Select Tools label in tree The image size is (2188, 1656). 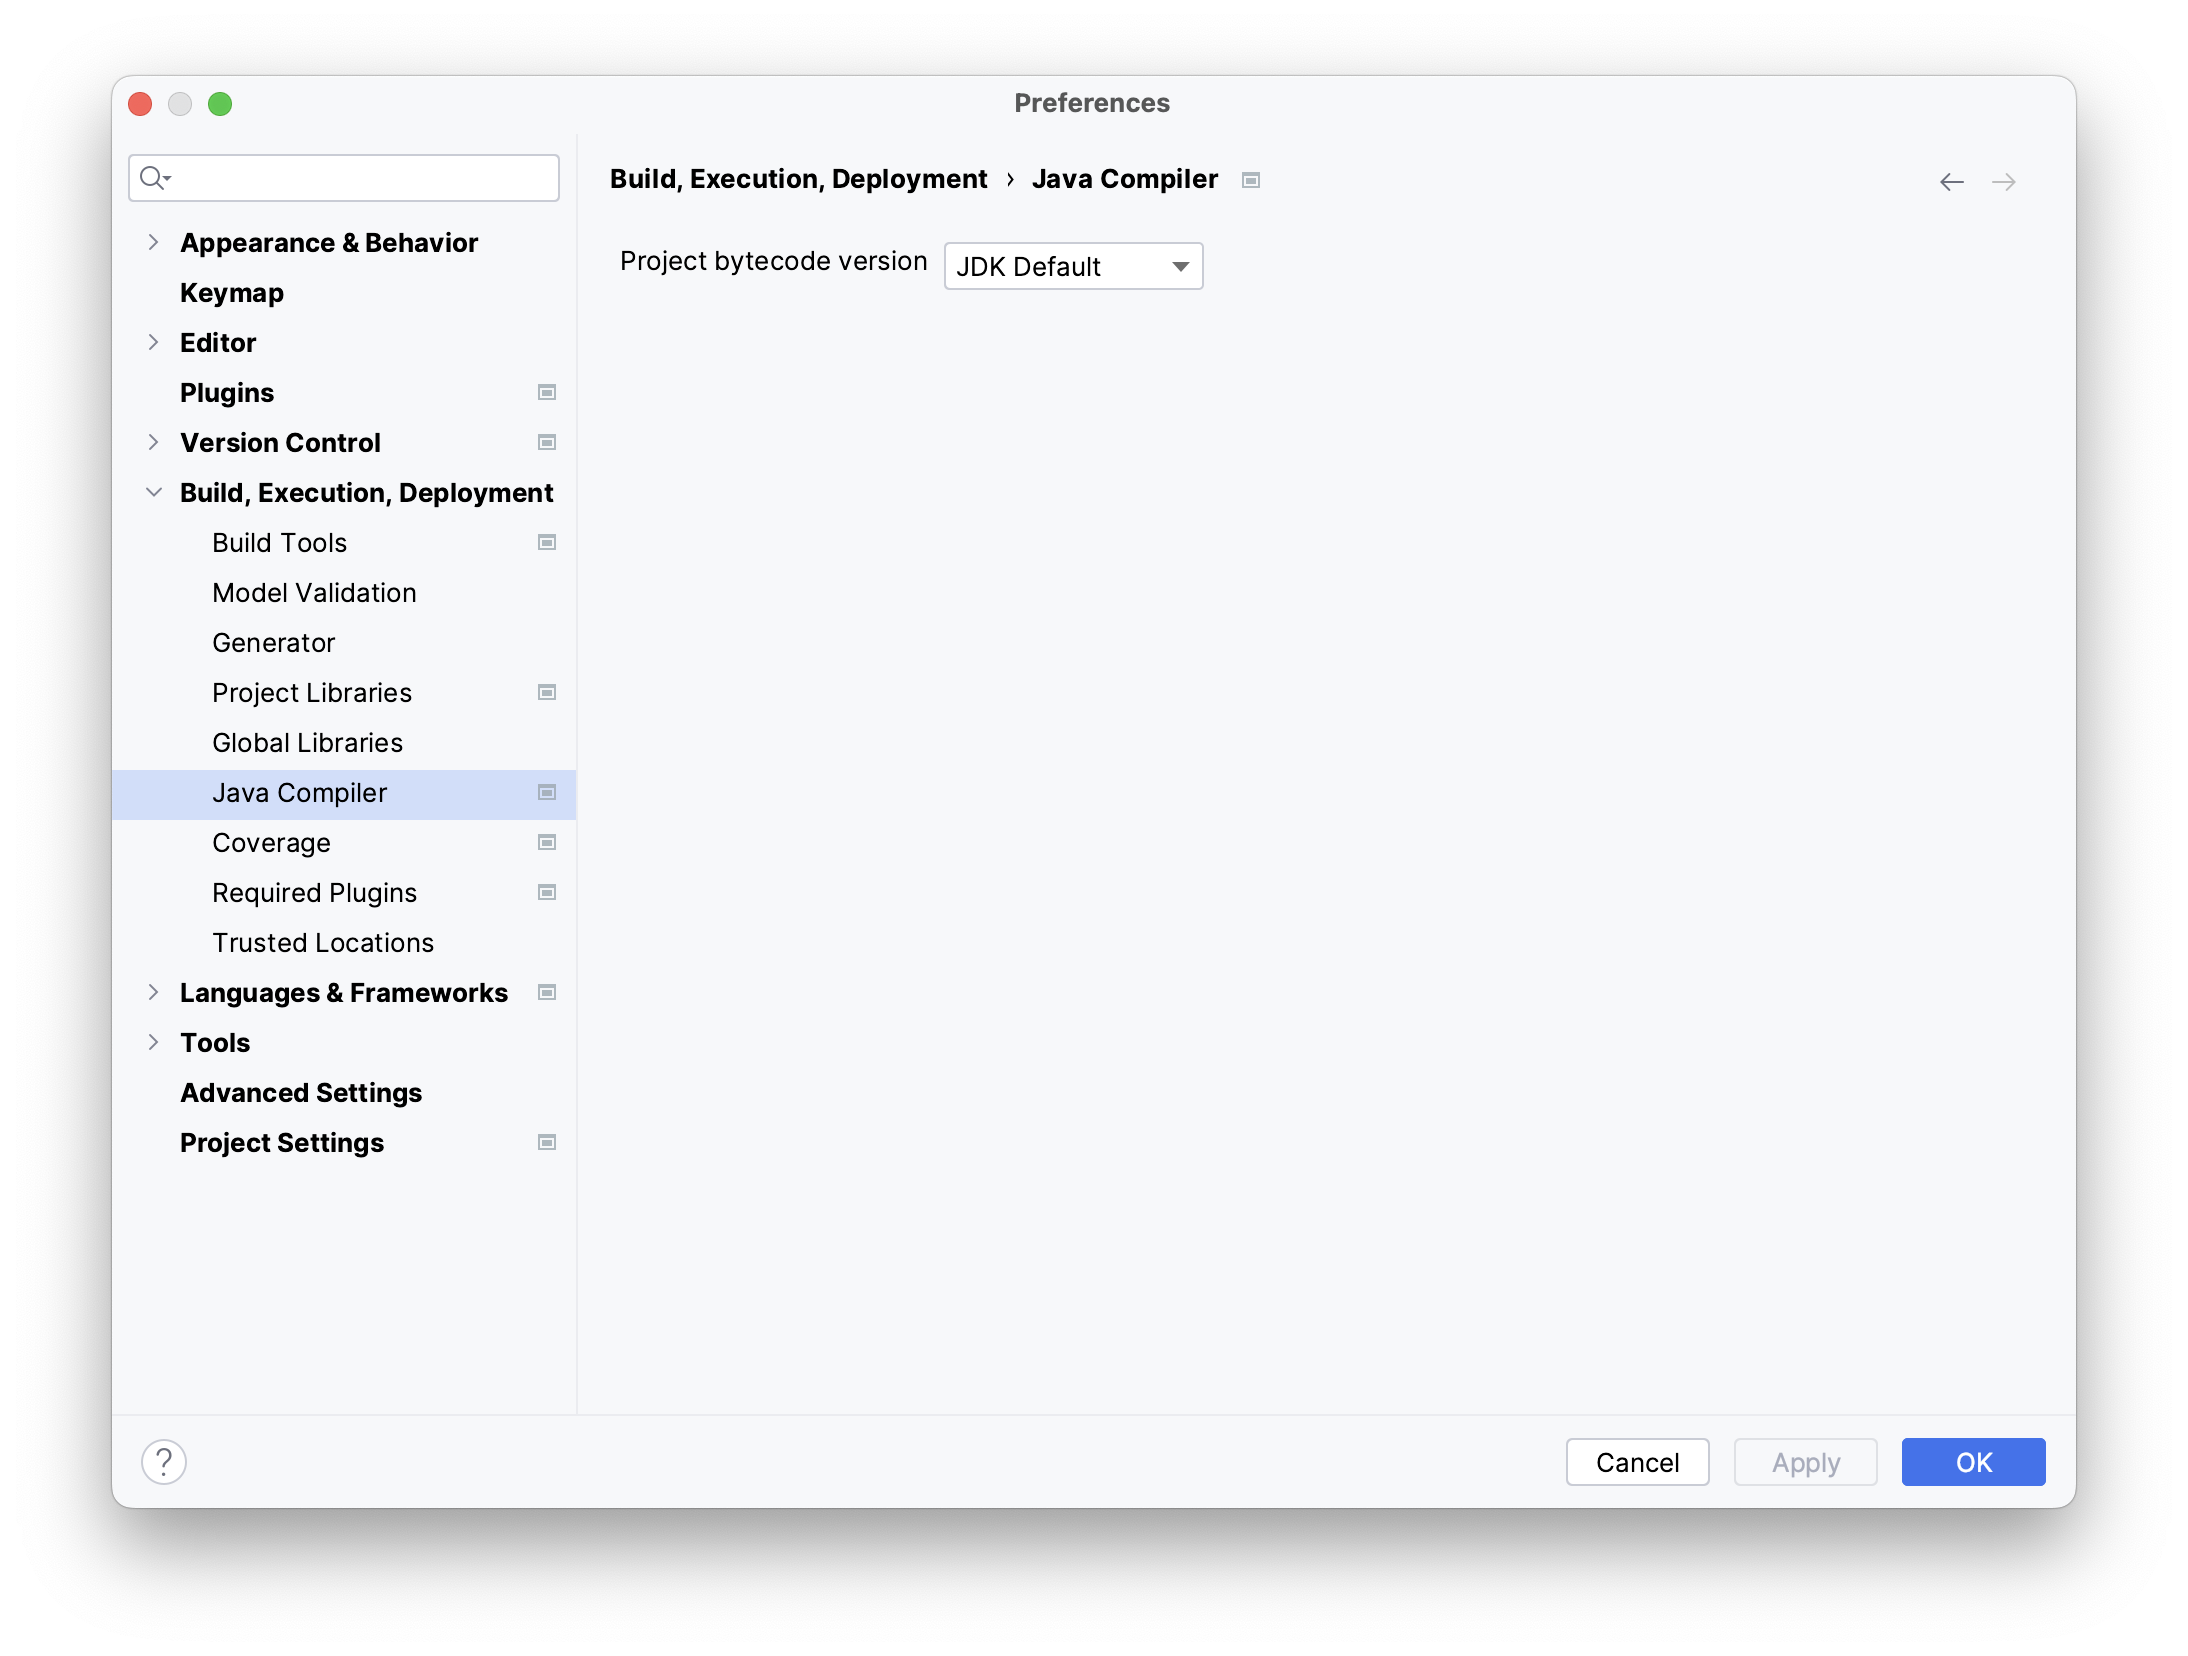point(215,1043)
